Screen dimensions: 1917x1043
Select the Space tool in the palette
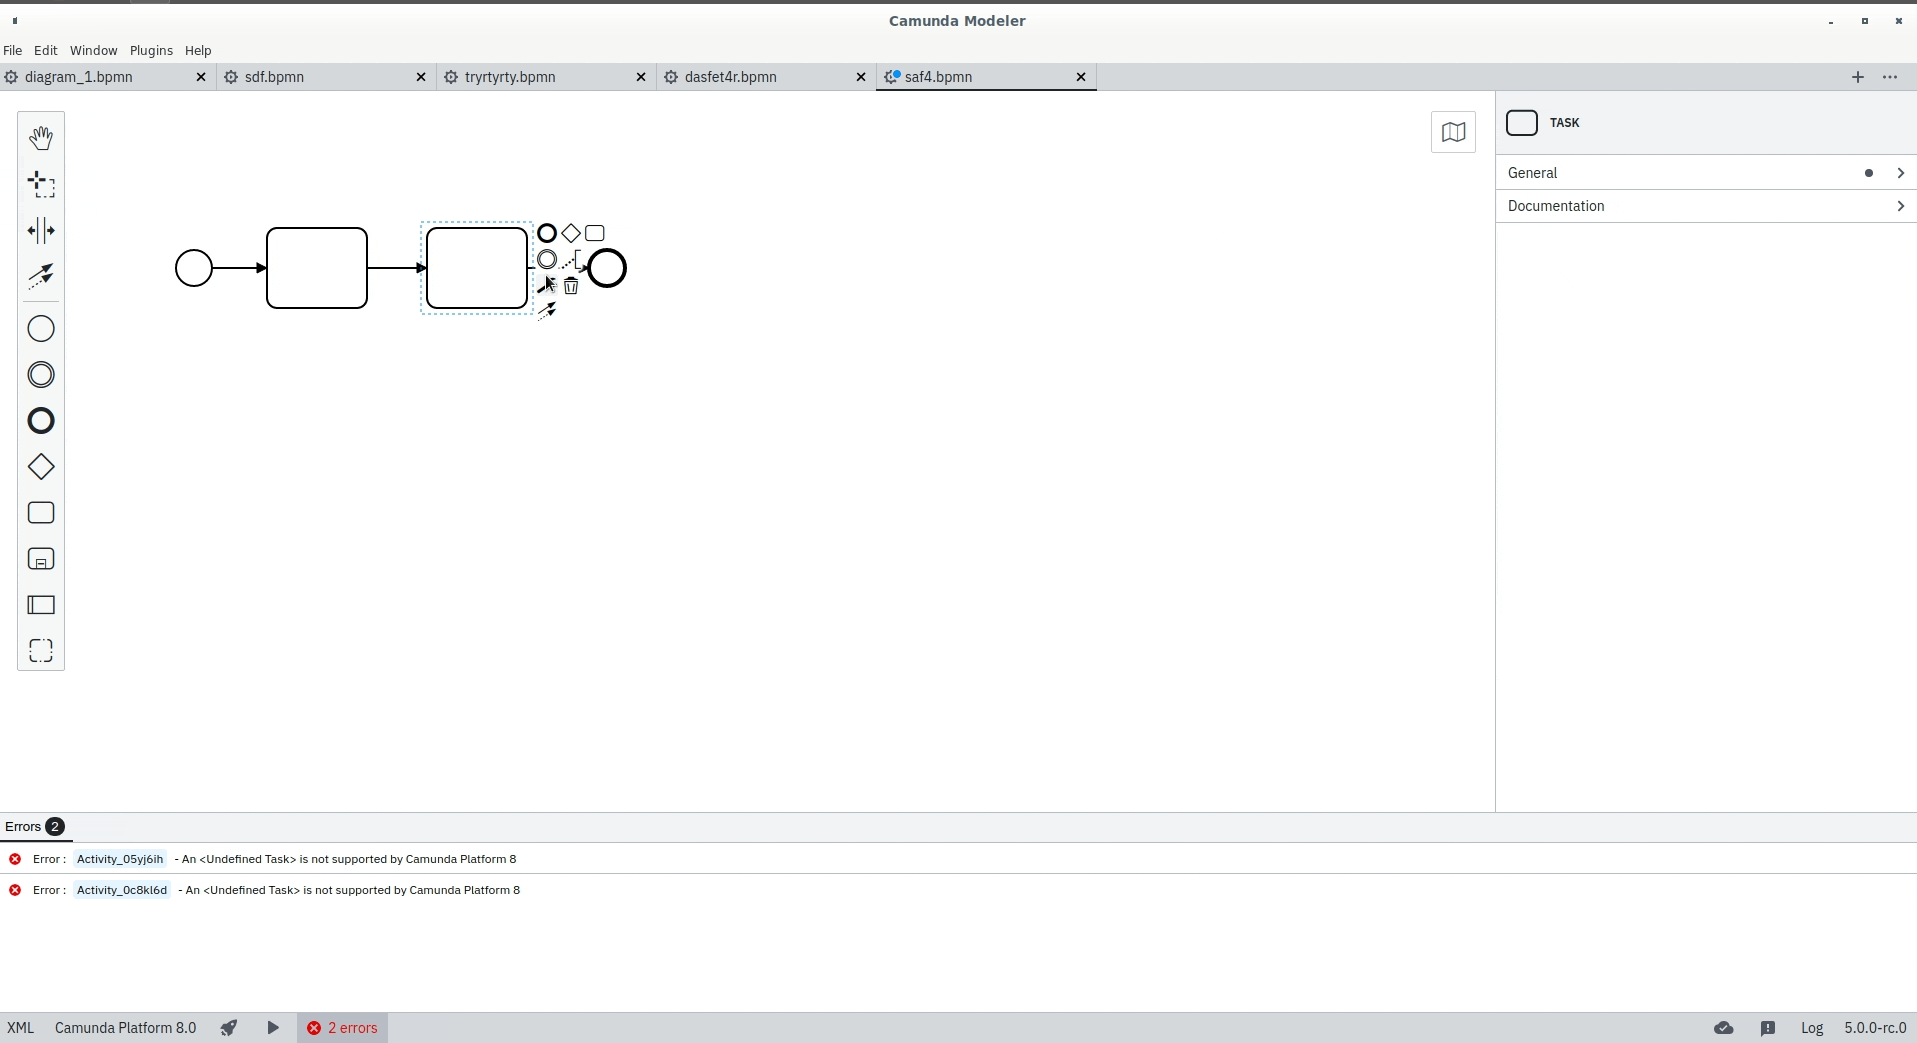click(x=40, y=230)
